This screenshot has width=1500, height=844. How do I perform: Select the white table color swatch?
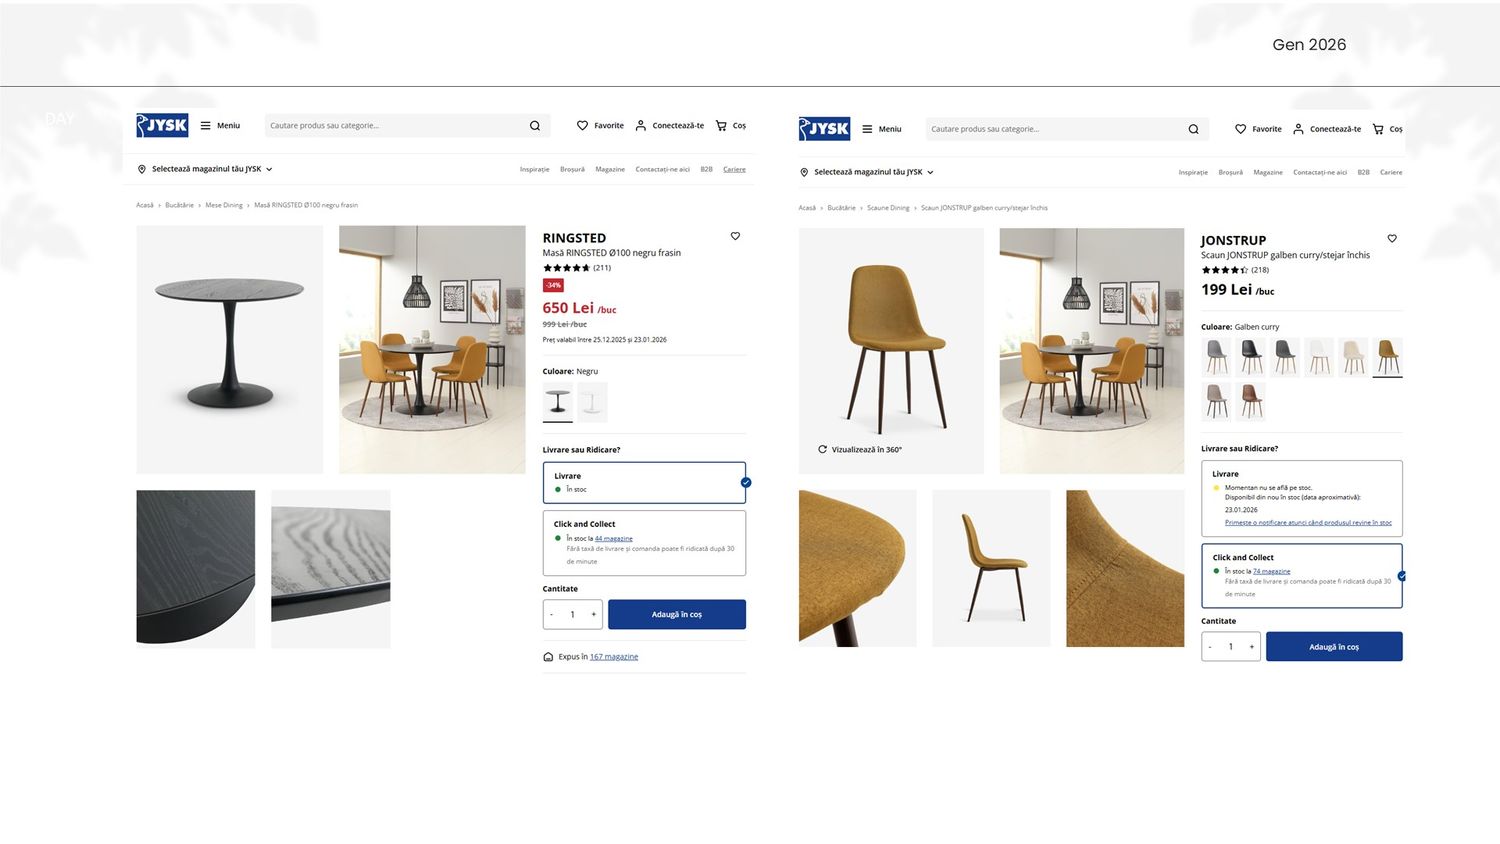point(592,402)
